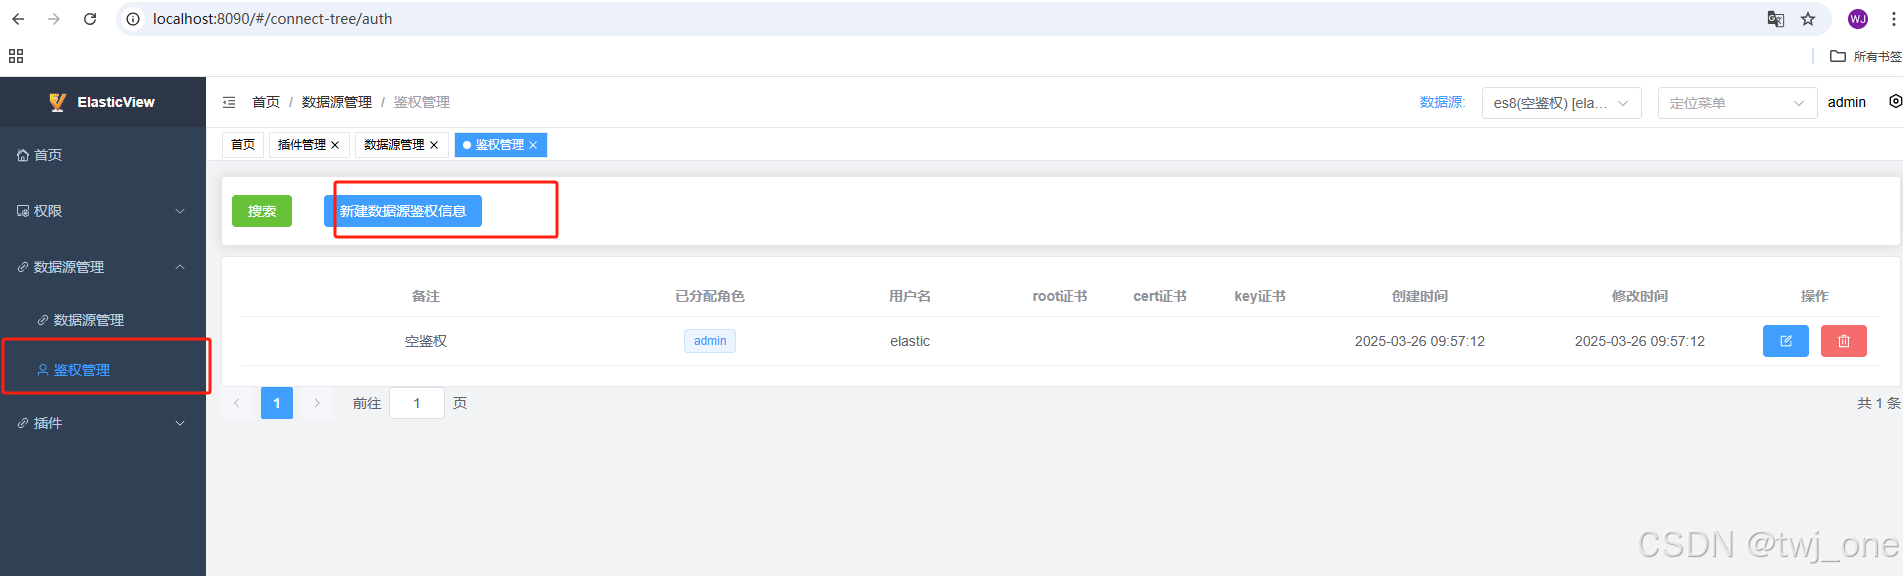Select page 1 in pagination
This screenshot has height=576, width=1903.
pos(277,403)
